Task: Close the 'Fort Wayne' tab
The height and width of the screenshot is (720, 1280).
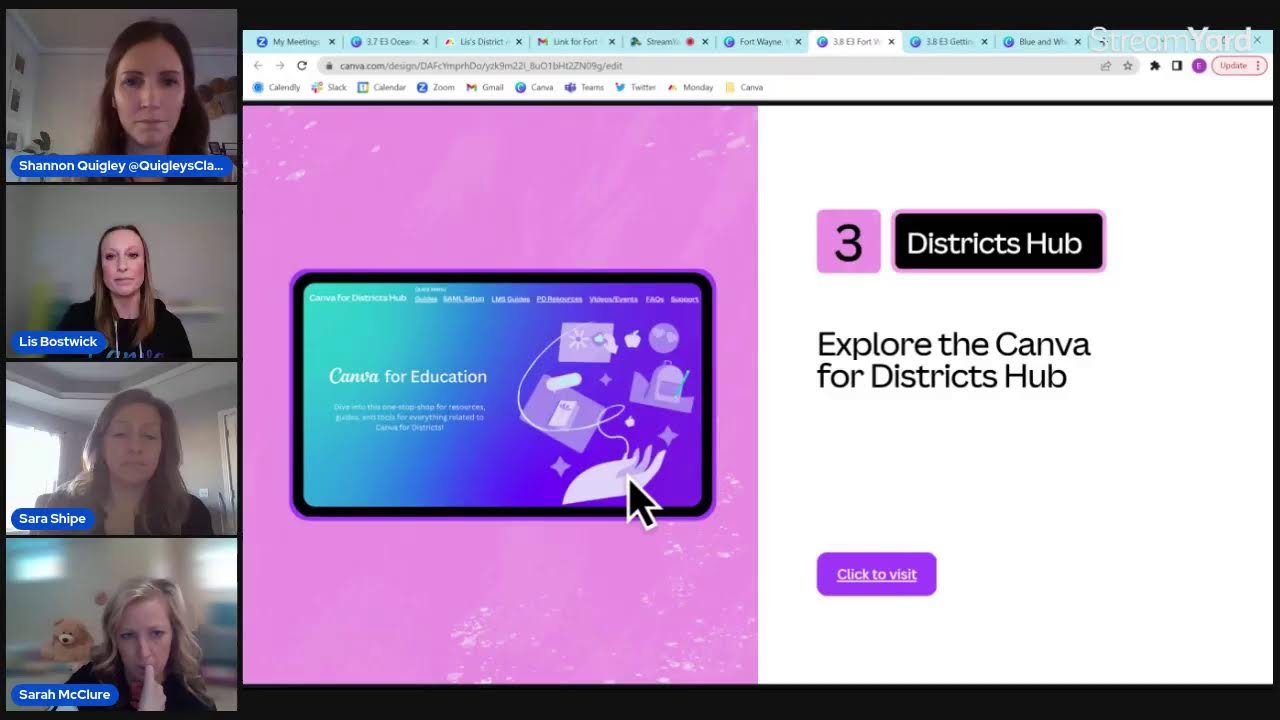Action: [x=798, y=42]
